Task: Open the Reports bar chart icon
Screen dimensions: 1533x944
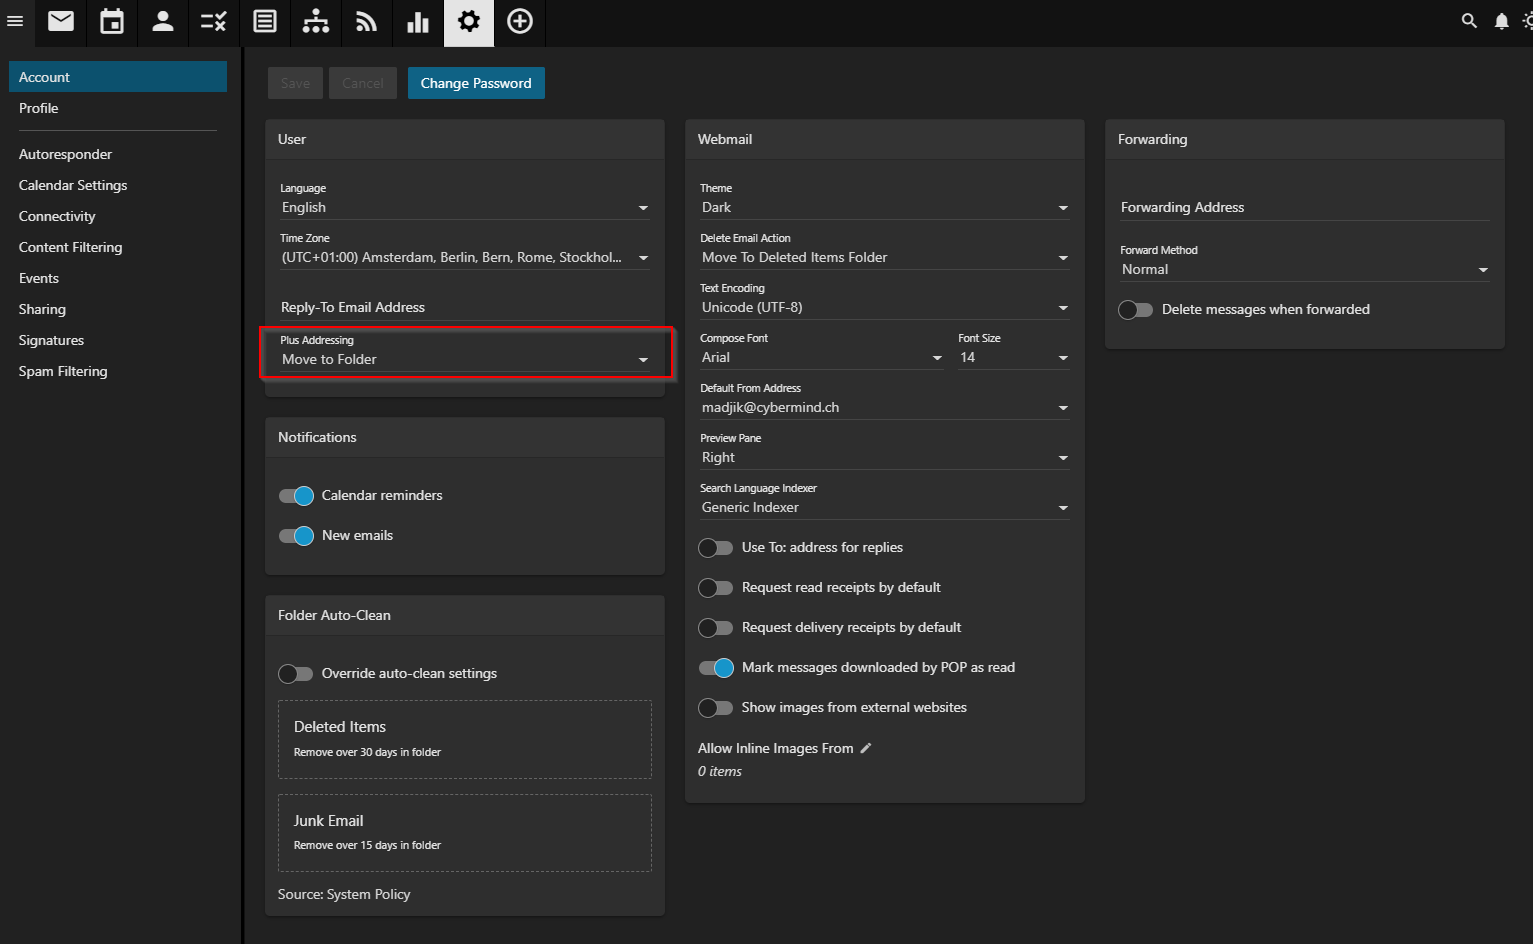Action: coord(418,22)
